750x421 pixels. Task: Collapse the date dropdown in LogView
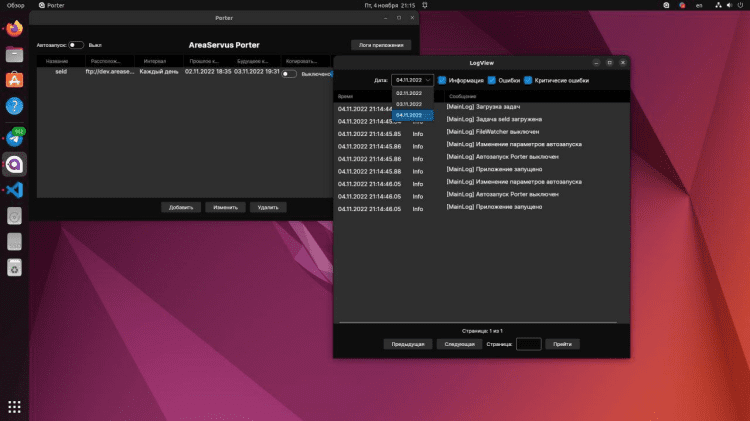click(x=412, y=80)
